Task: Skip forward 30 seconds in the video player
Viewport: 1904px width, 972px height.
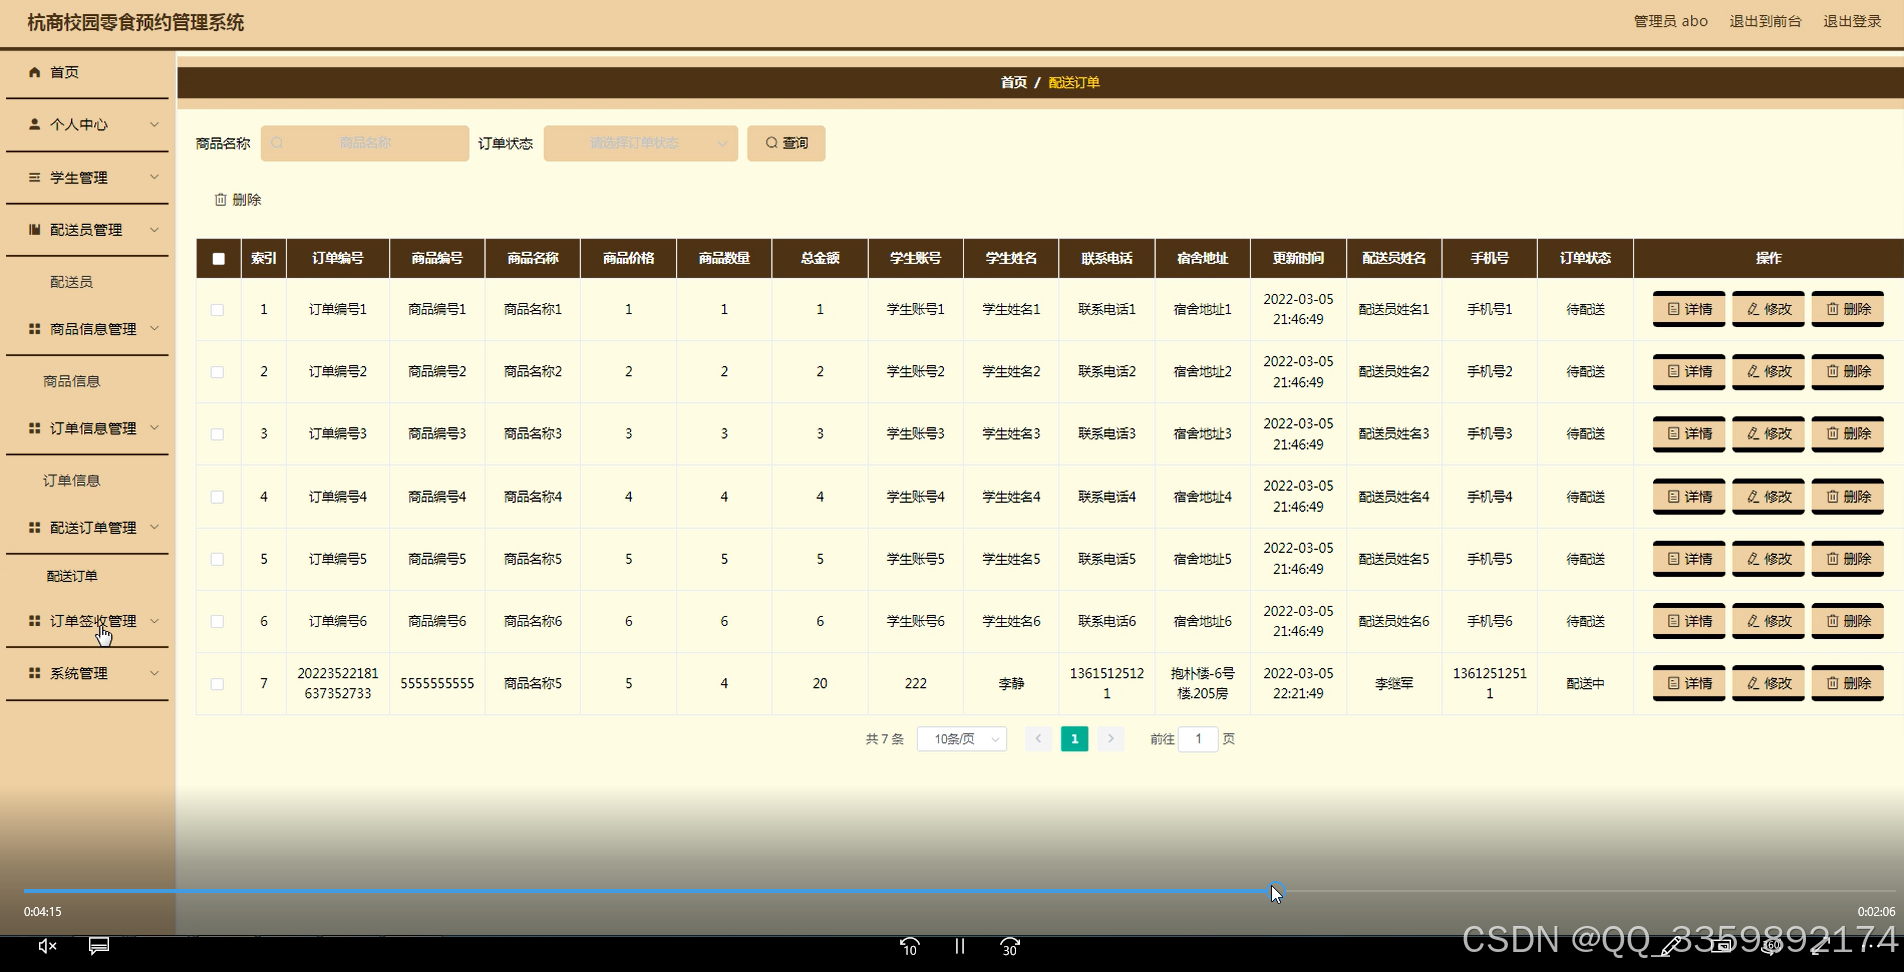Action: coord(1010,946)
